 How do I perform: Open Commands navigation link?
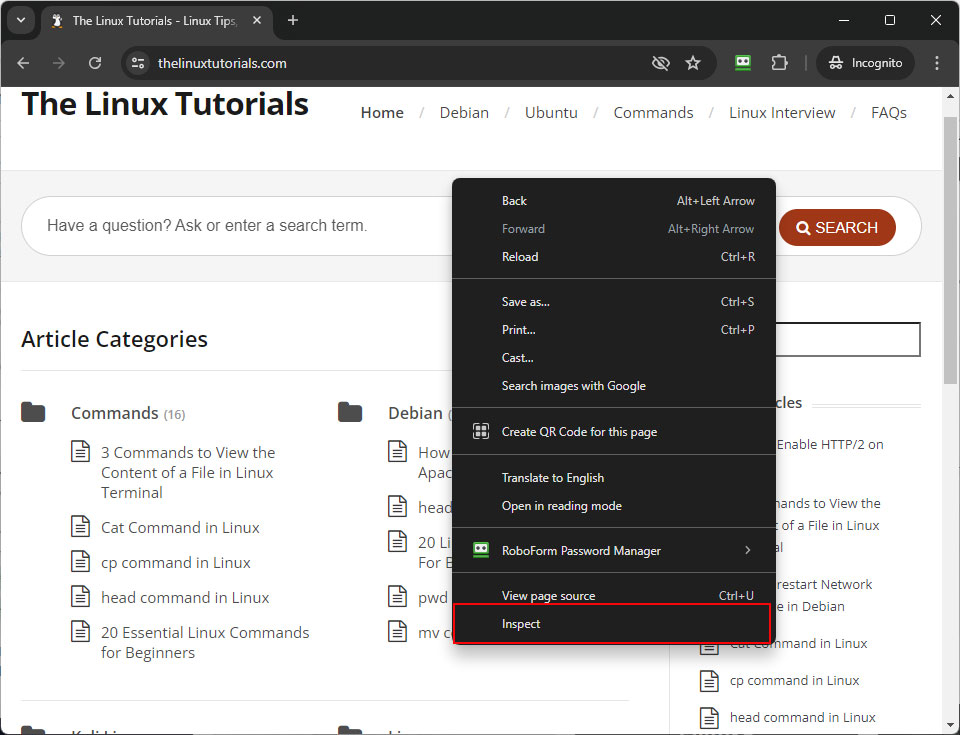pyautogui.click(x=653, y=113)
